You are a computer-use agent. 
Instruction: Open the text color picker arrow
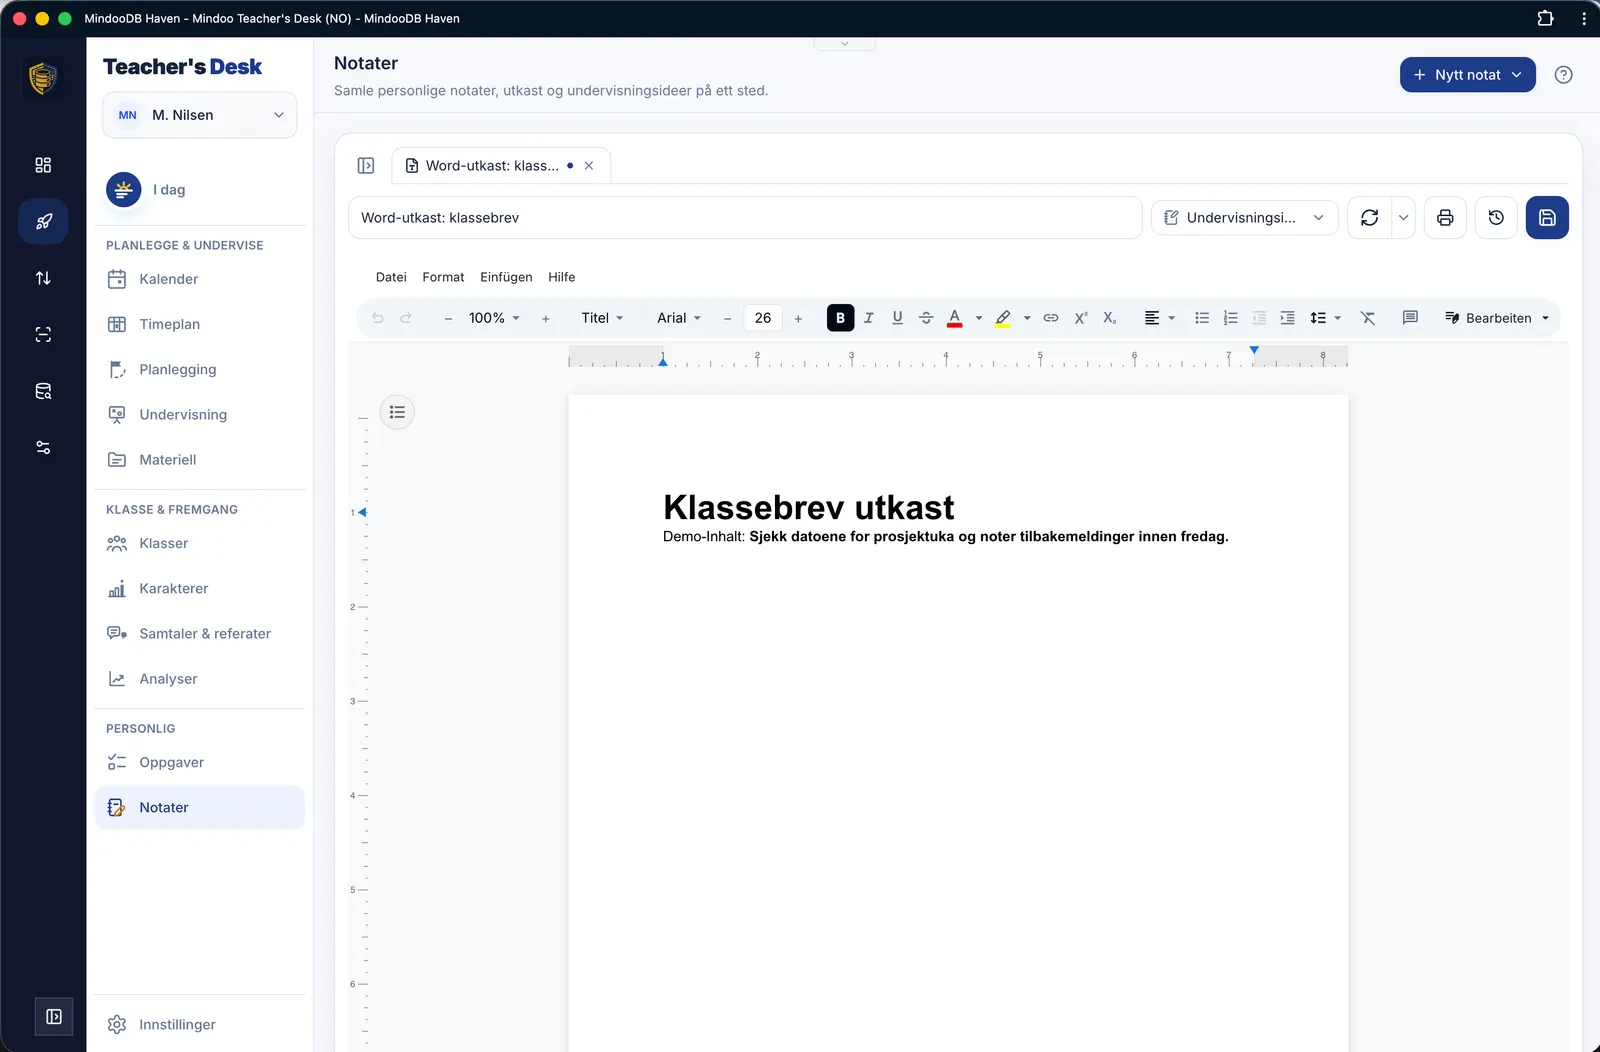(979, 318)
